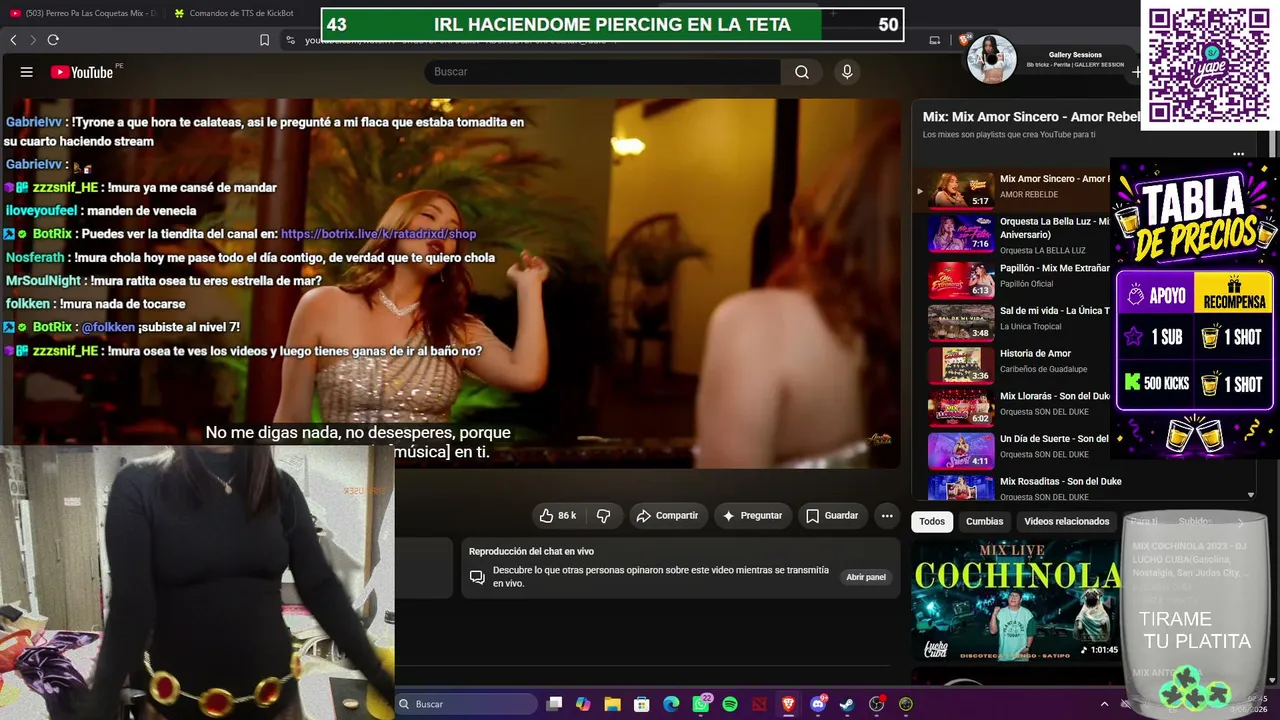
Task: Open playlist options three-dot menu
Action: coord(1238,154)
